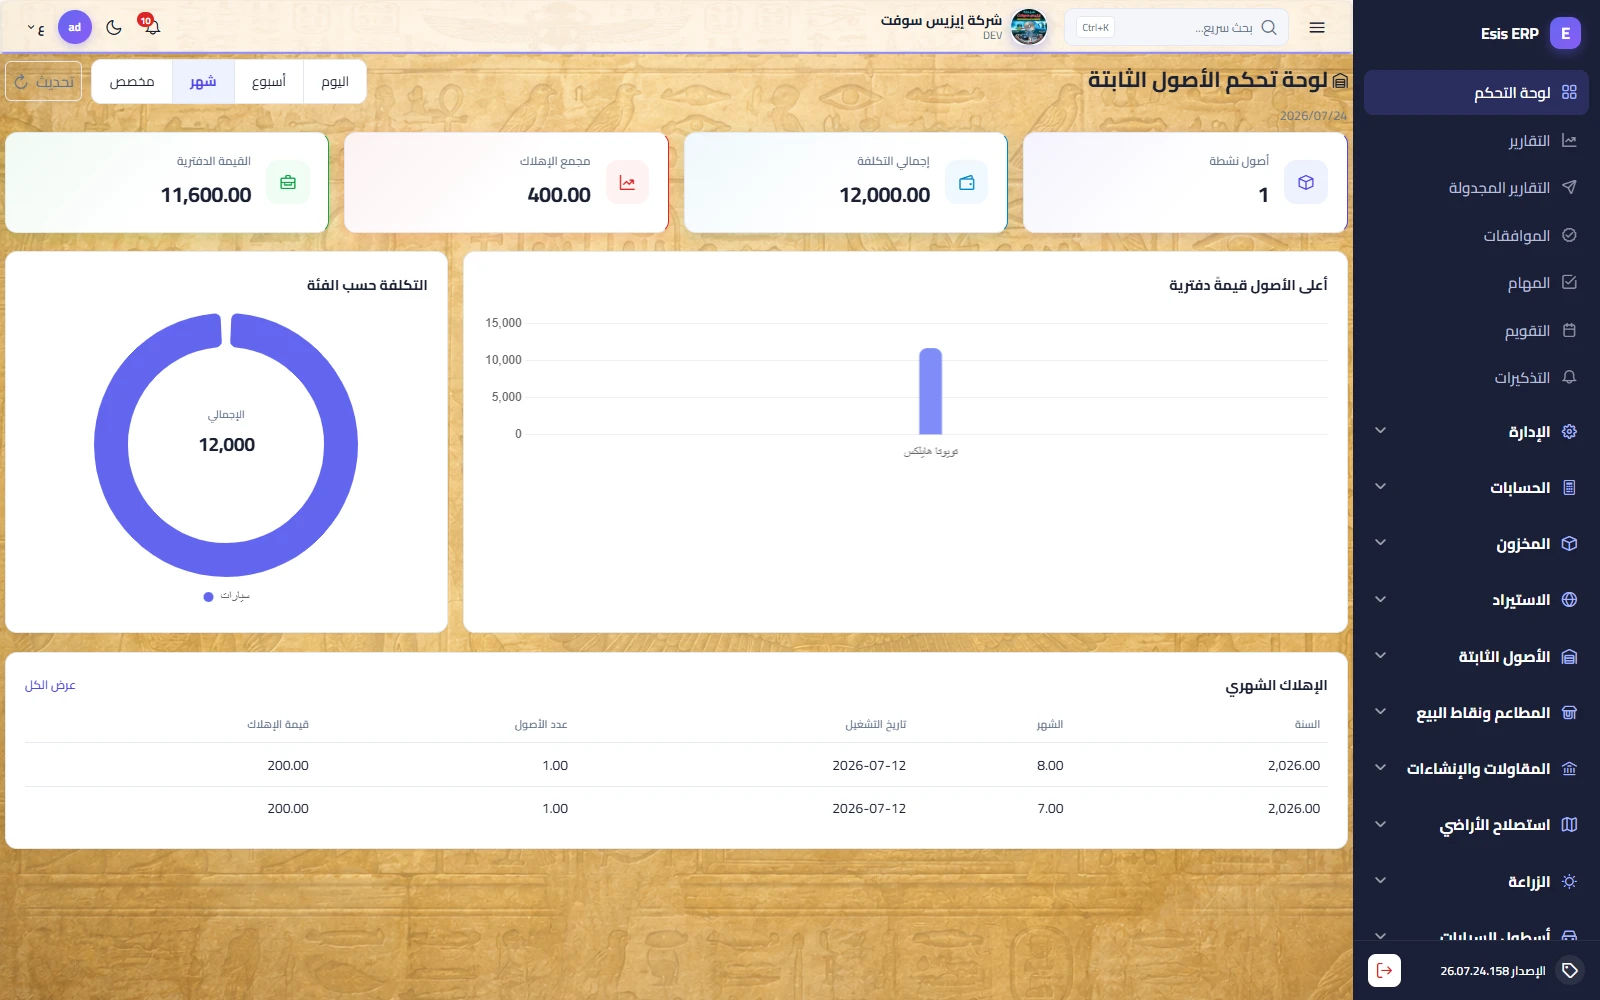
Task: Click the سيارات legend color dot
Action: pyautogui.click(x=208, y=597)
